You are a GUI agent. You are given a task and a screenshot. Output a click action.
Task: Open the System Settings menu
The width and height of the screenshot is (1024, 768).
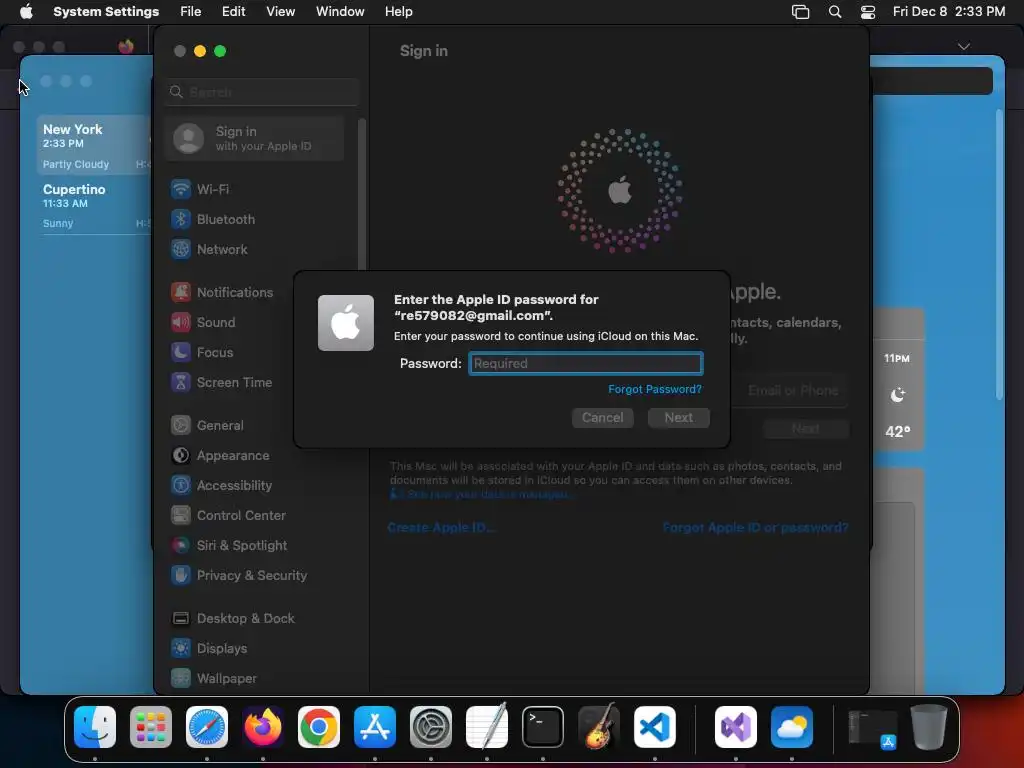point(106,12)
